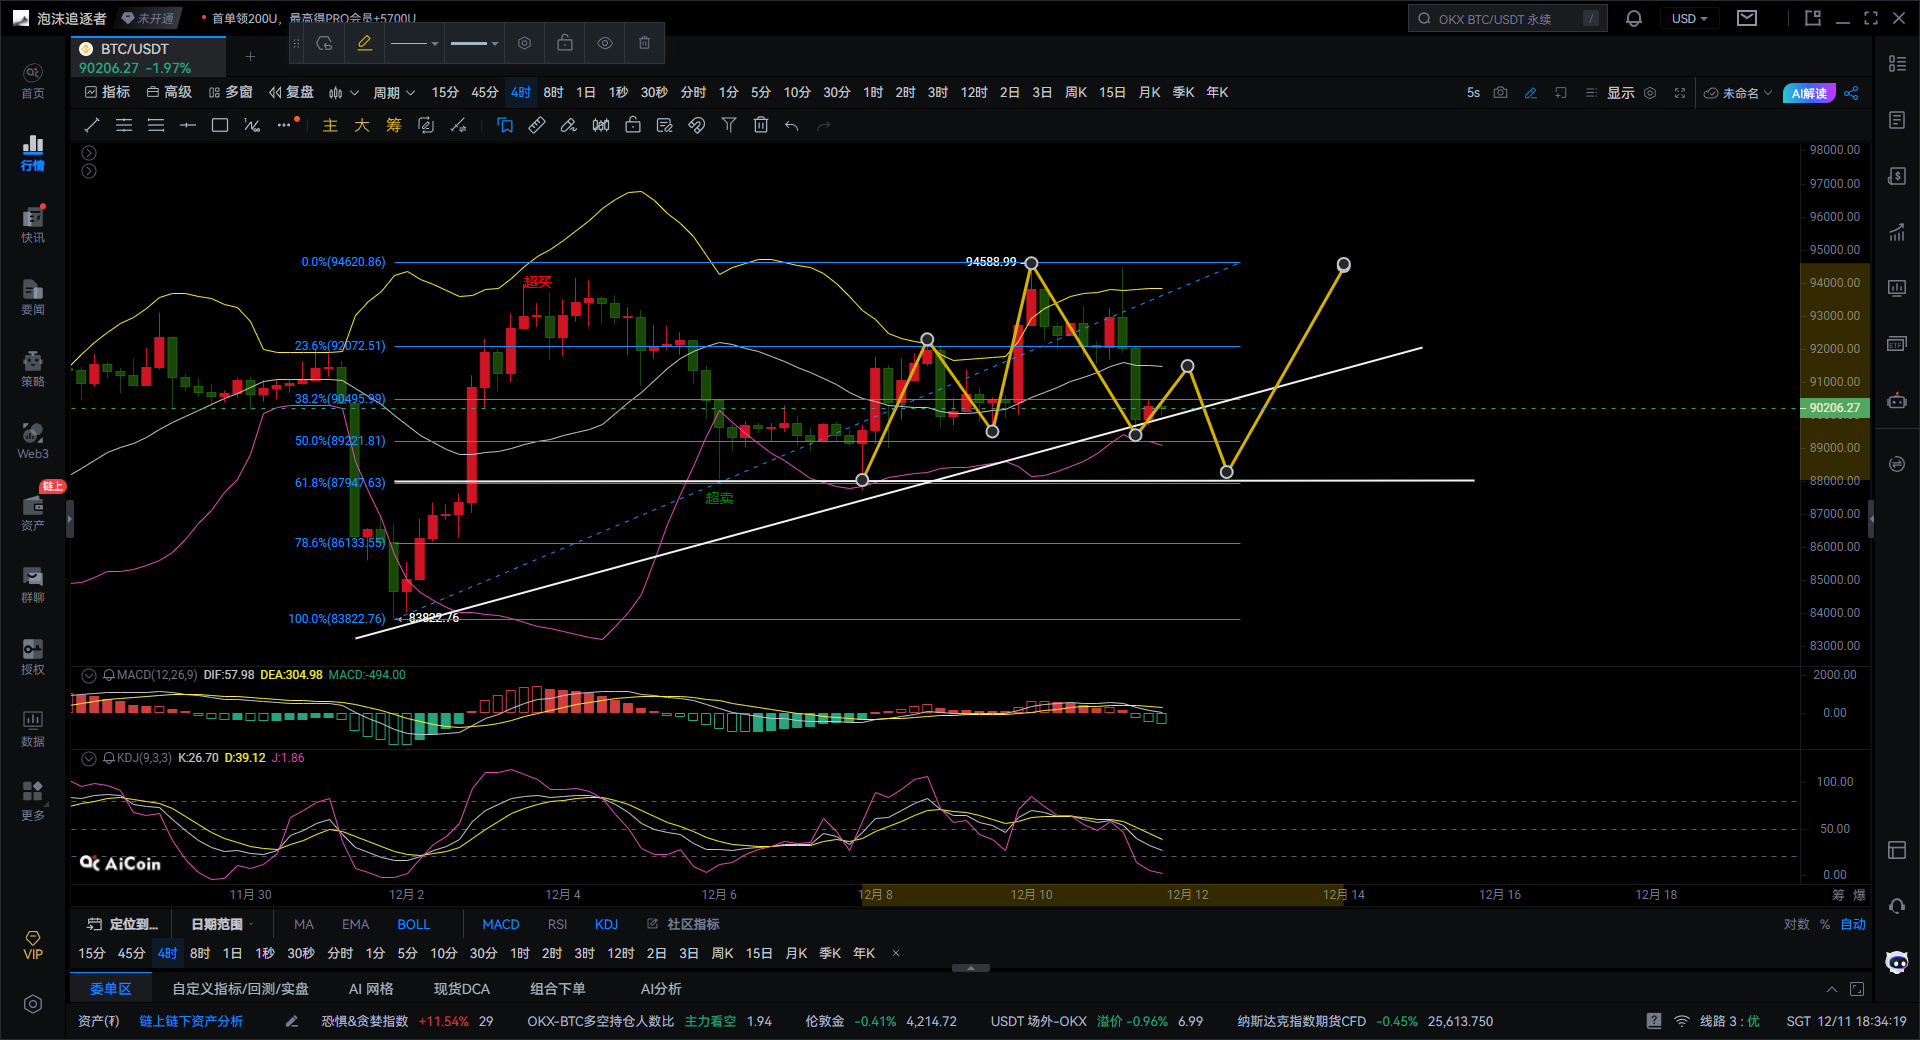Enable the RSI indicator
The height and width of the screenshot is (1040, 1920).
[557, 924]
